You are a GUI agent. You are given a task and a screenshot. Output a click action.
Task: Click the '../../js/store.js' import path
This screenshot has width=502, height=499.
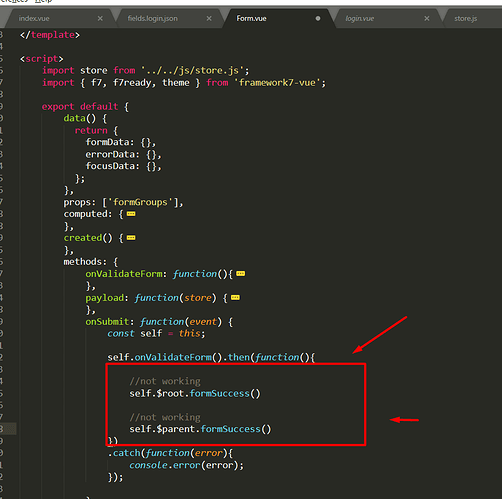[193, 70]
